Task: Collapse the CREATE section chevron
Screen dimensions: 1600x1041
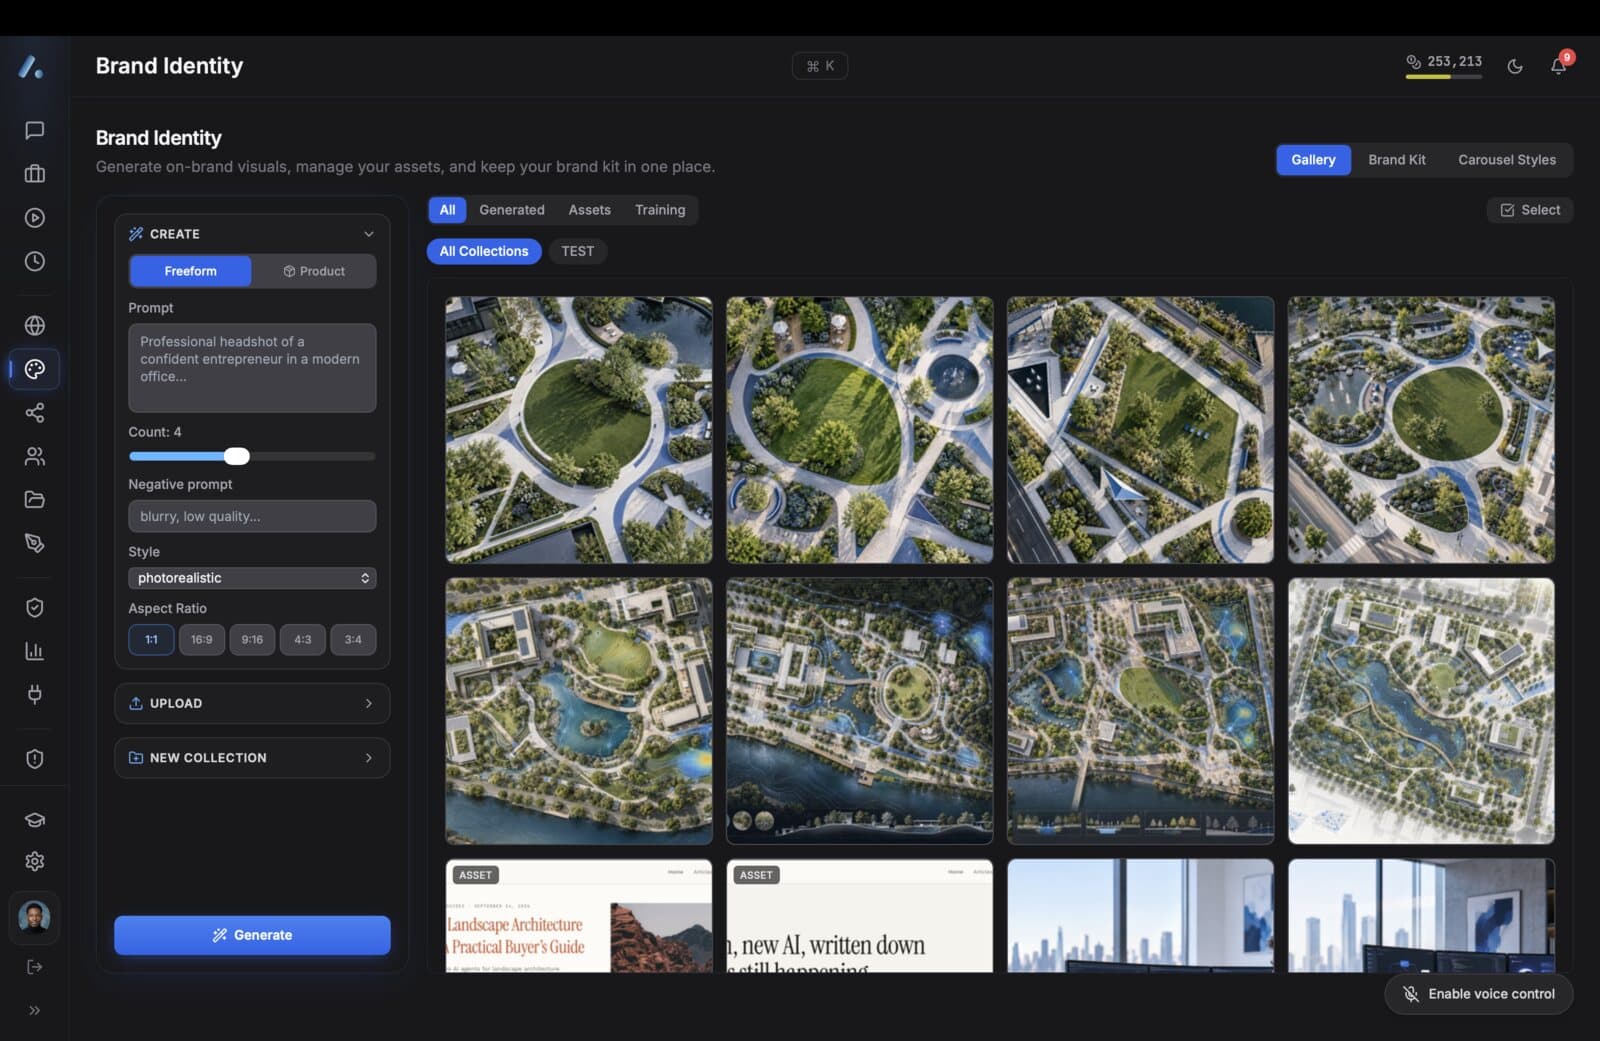Action: click(368, 234)
